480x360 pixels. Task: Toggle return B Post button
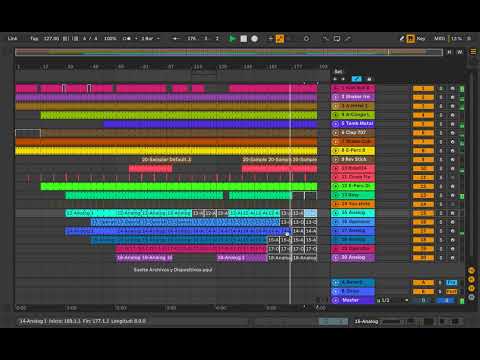452,292
